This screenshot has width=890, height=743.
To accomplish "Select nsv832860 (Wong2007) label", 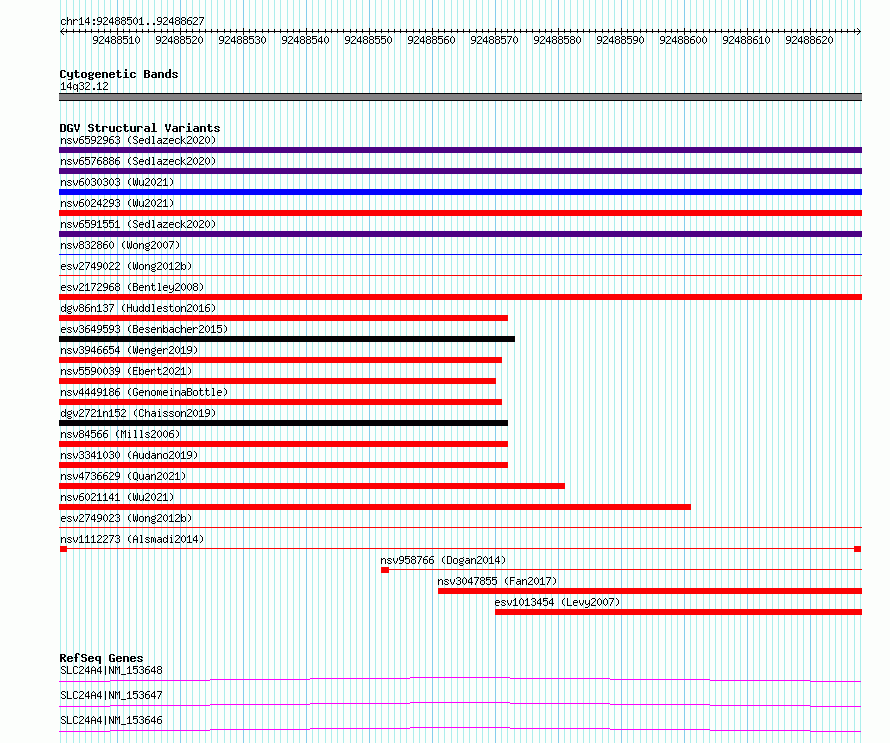I will click(120, 245).
